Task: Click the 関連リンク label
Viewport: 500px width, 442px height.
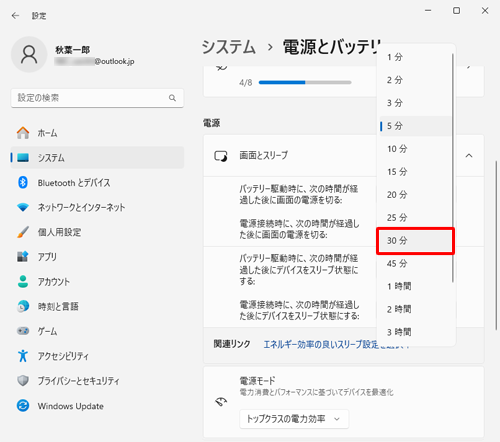Action: (232, 344)
